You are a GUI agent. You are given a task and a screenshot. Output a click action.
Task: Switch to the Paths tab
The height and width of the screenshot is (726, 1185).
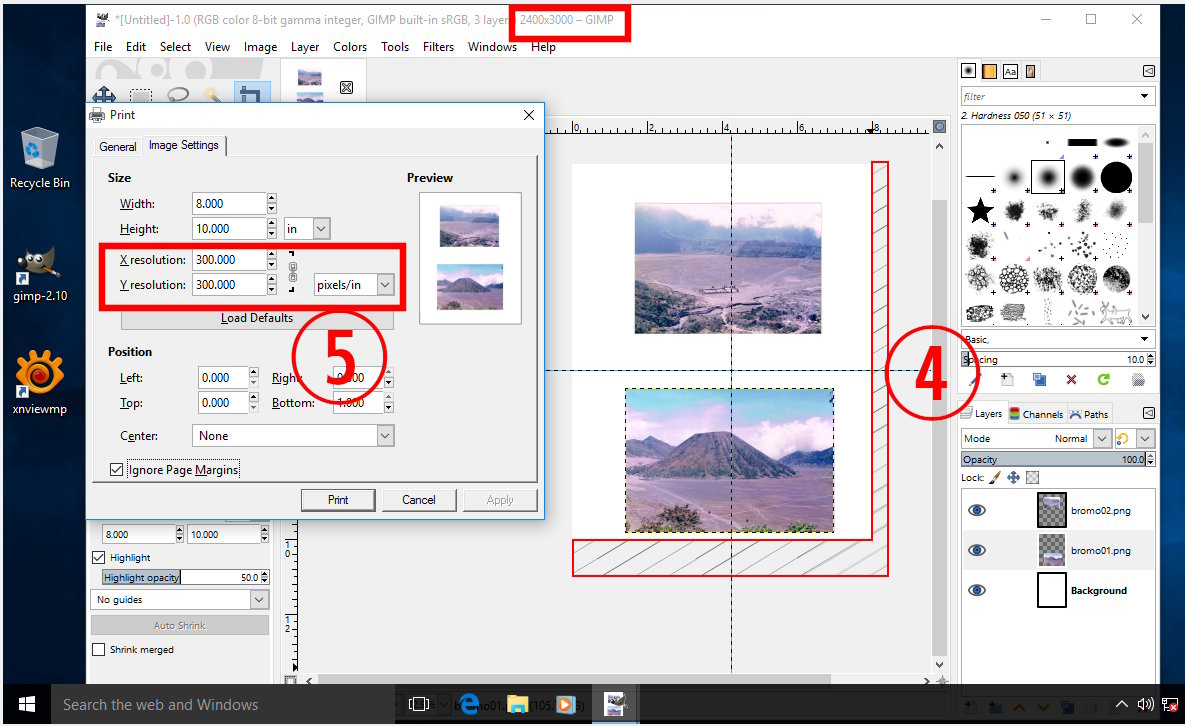click(1089, 414)
